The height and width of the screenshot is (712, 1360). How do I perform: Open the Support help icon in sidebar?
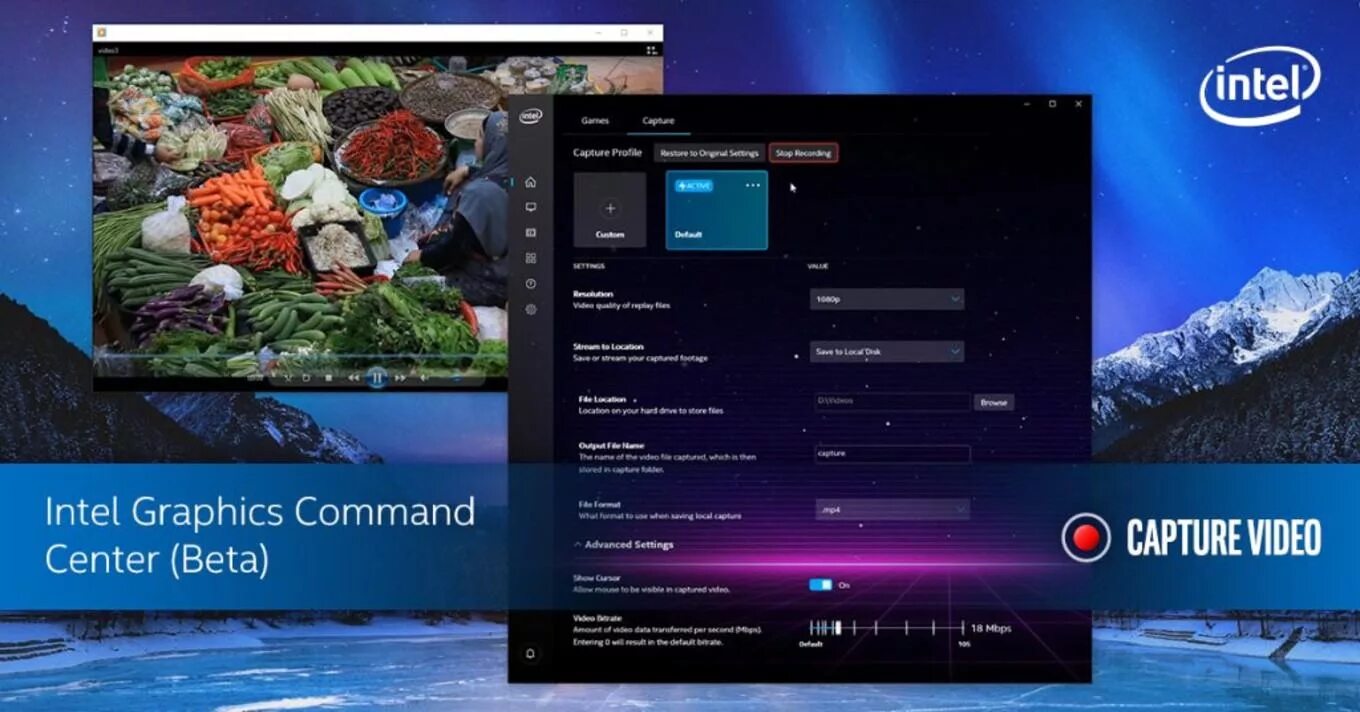(530, 284)
